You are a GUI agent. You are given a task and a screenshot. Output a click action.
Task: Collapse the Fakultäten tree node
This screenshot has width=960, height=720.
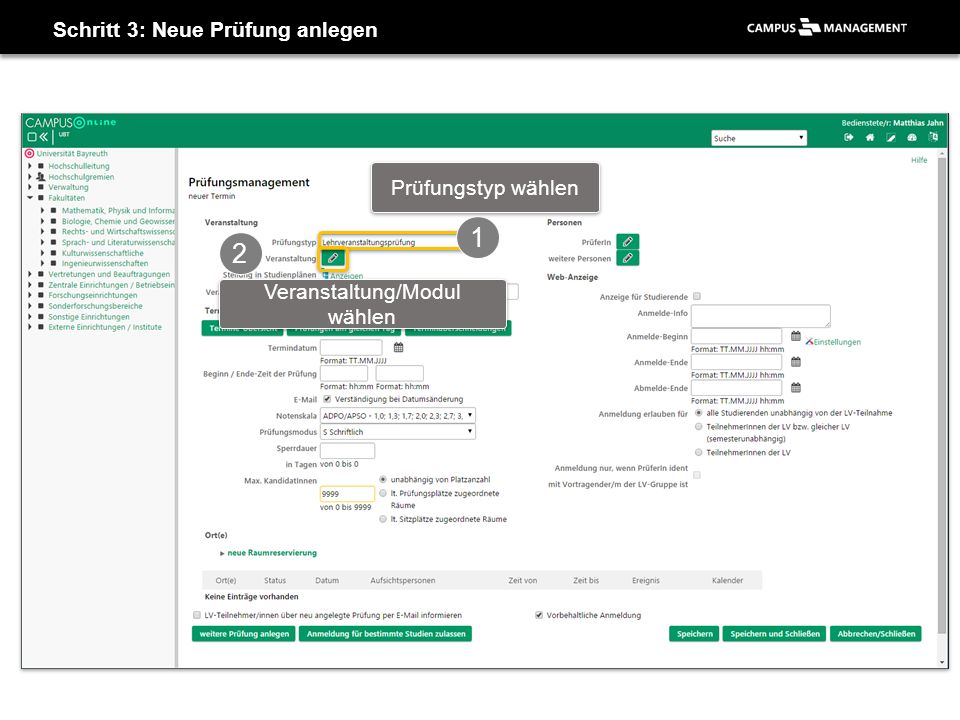tap(29, 198)
